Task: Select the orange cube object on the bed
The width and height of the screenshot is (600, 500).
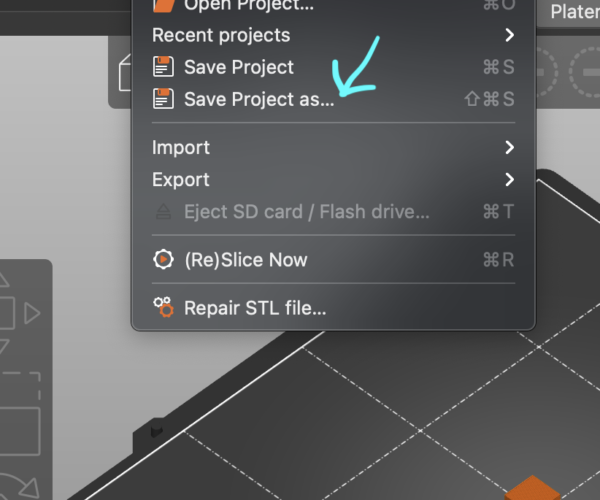Action: [532, 488]
